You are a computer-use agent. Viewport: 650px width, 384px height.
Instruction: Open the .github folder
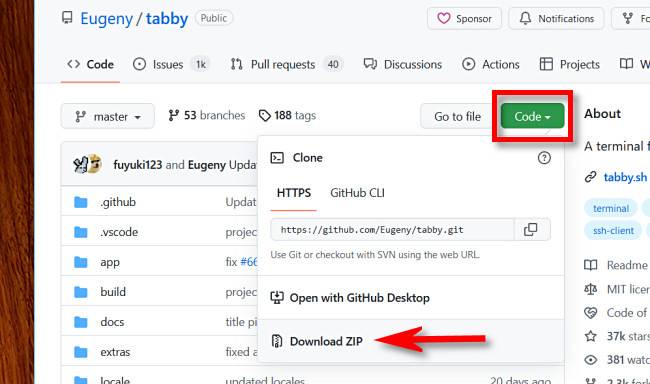coord(118,202)
